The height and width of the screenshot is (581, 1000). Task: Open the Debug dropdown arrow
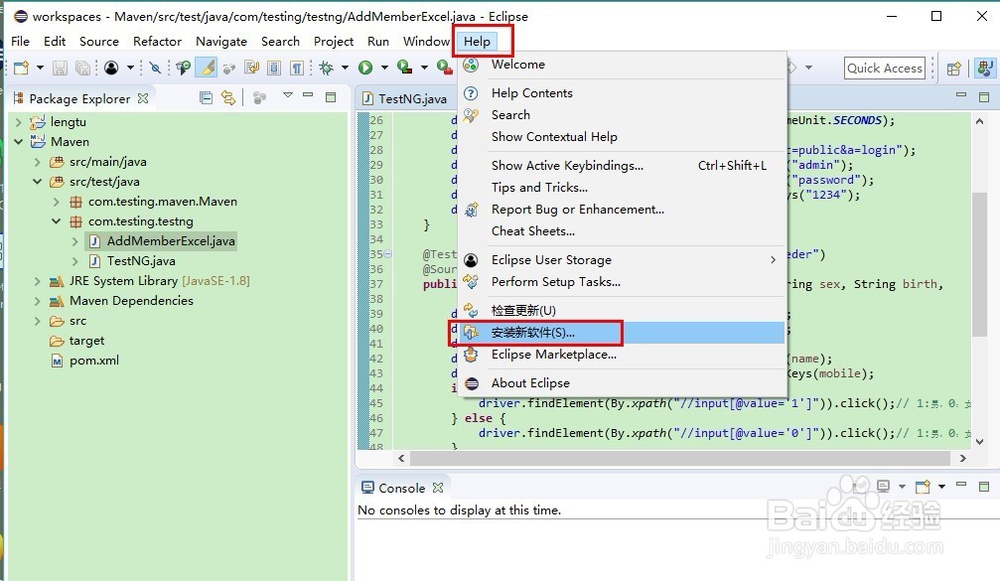click(x=345, y=68)
